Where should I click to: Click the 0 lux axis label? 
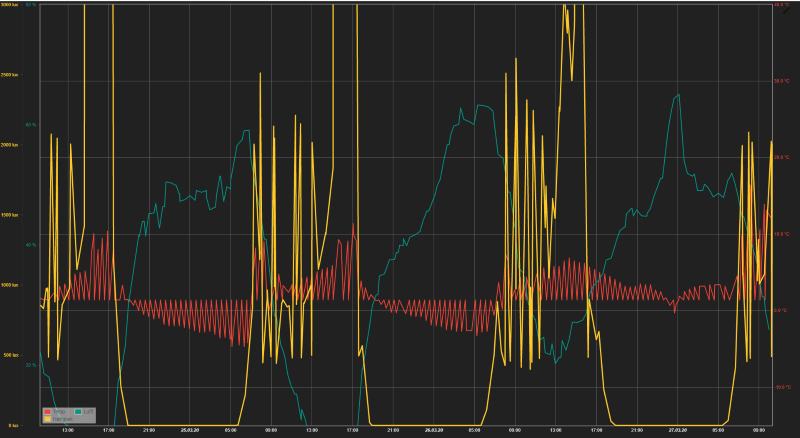pos(13,425)
